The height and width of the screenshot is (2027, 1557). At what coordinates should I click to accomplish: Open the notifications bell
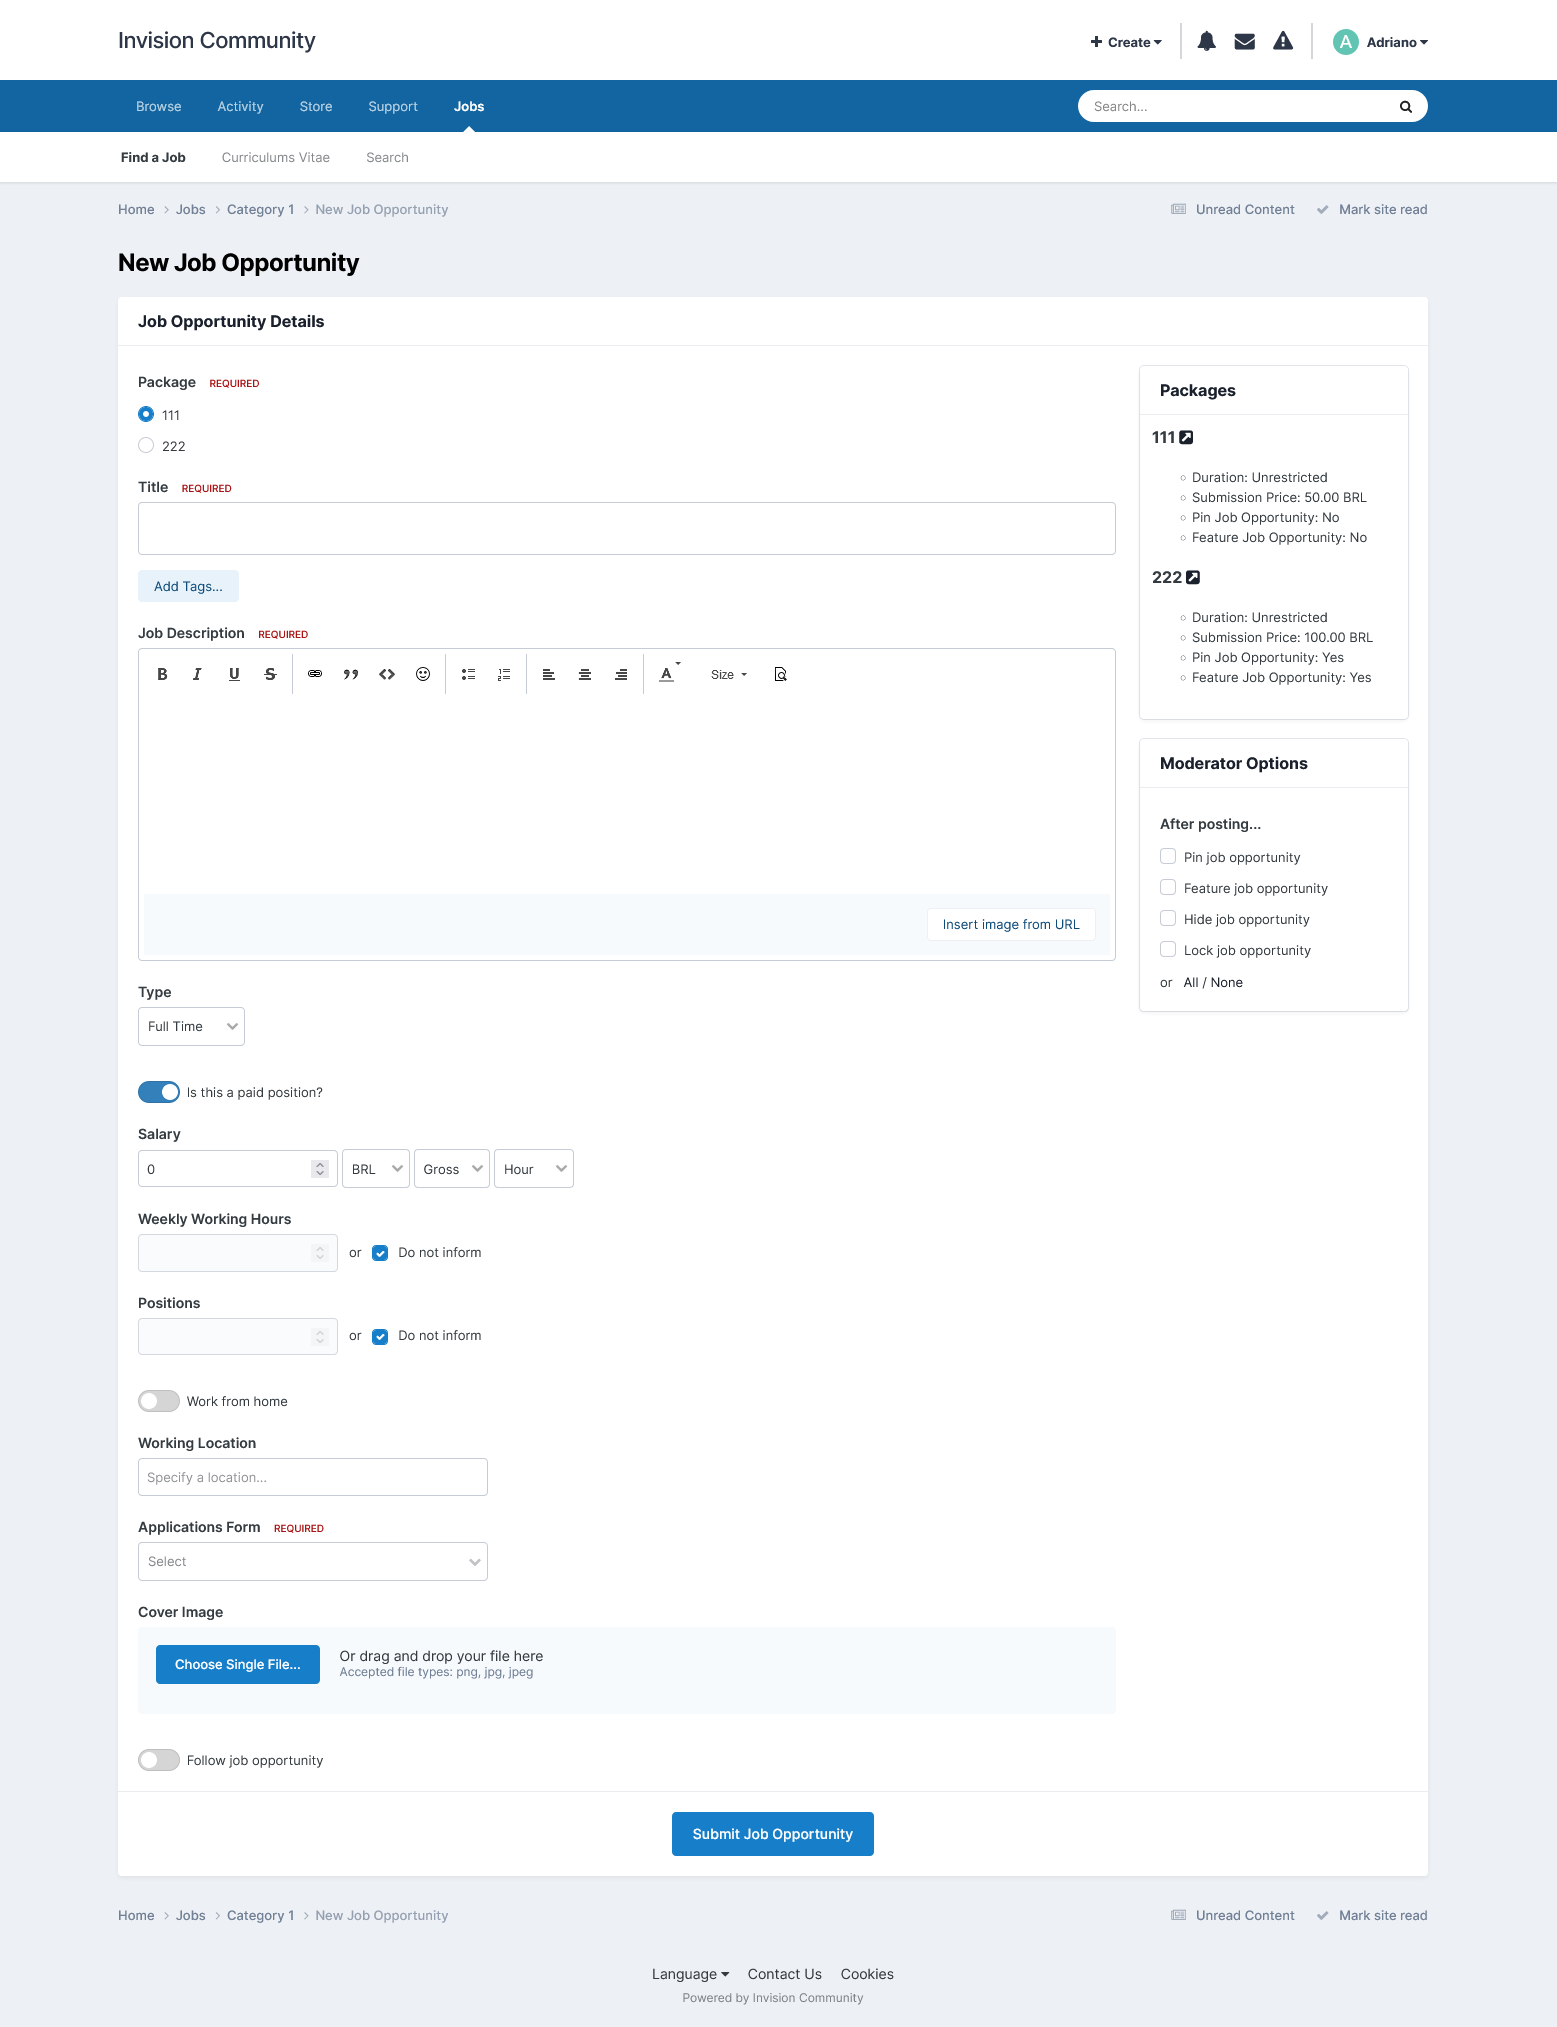pyautogui.click(x=1207, y=41)
